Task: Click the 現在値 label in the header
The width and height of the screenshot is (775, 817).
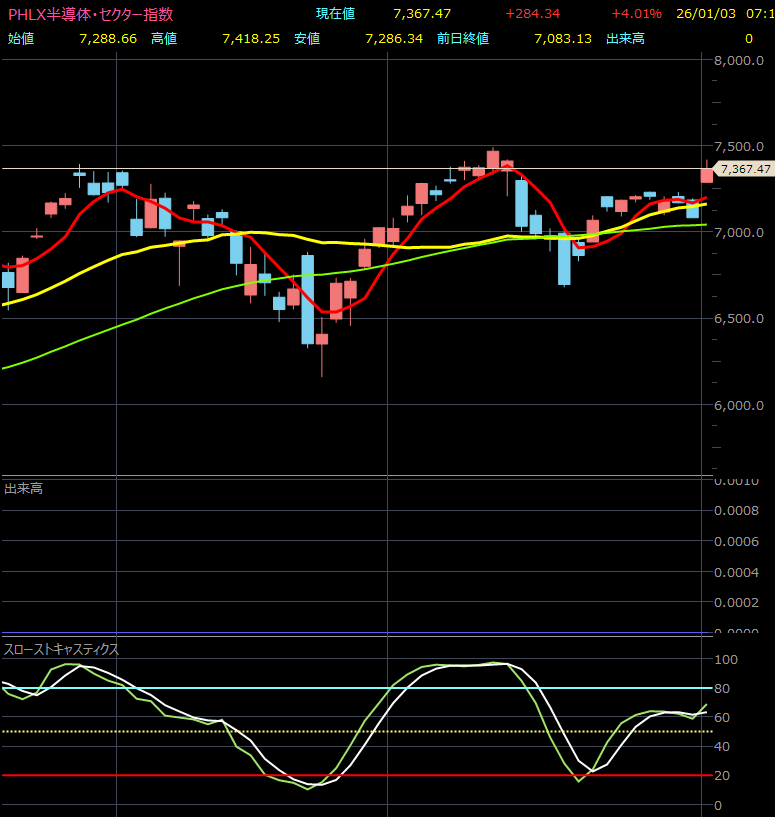Action: click(335, 14)
